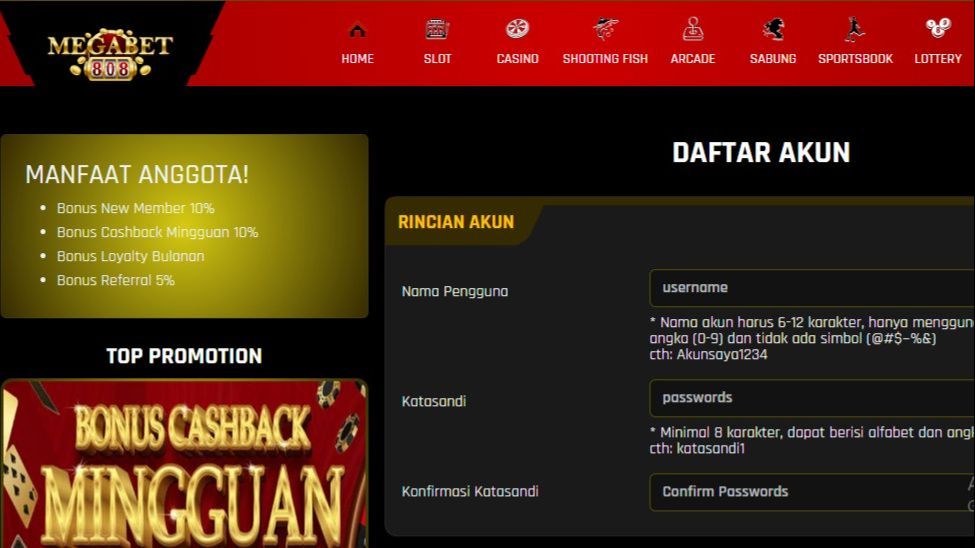Focus the passwords input field

point(812,398)
